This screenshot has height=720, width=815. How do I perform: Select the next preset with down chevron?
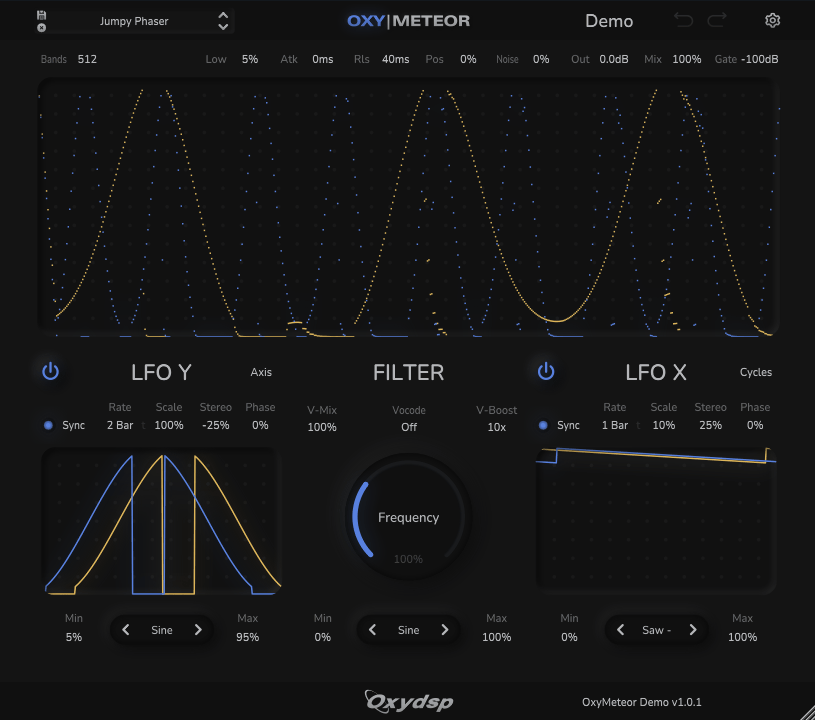pyautogui.click(x=223, y=27)
